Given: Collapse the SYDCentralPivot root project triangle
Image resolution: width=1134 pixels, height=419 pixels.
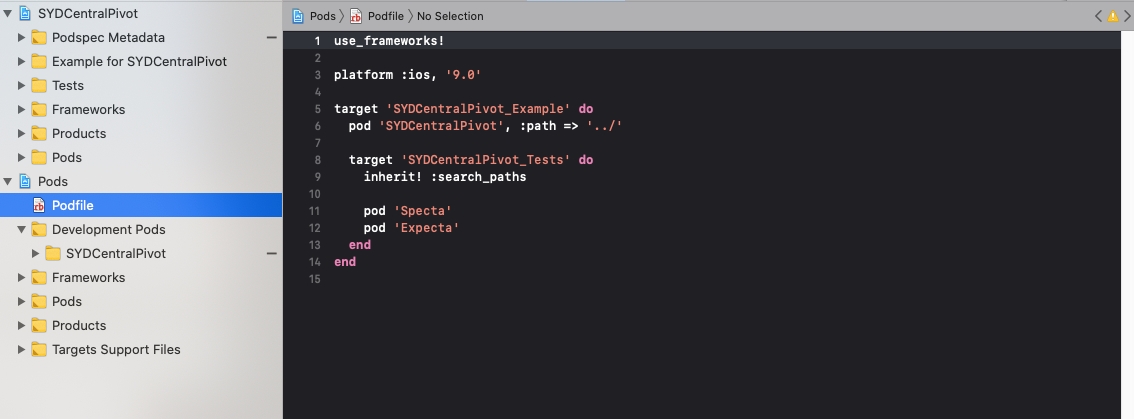Looking at the screenshot, I should coord(8,14).
